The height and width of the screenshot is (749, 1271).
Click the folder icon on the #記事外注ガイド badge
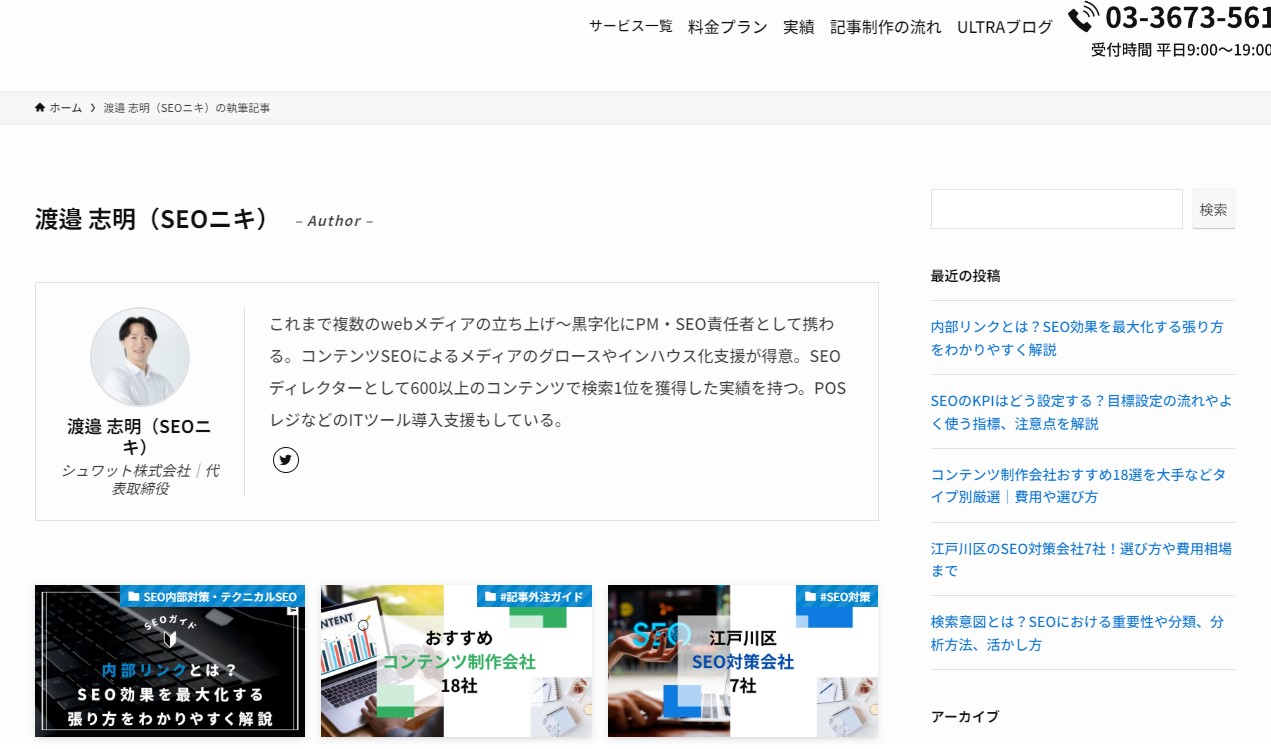coord(489,595)
